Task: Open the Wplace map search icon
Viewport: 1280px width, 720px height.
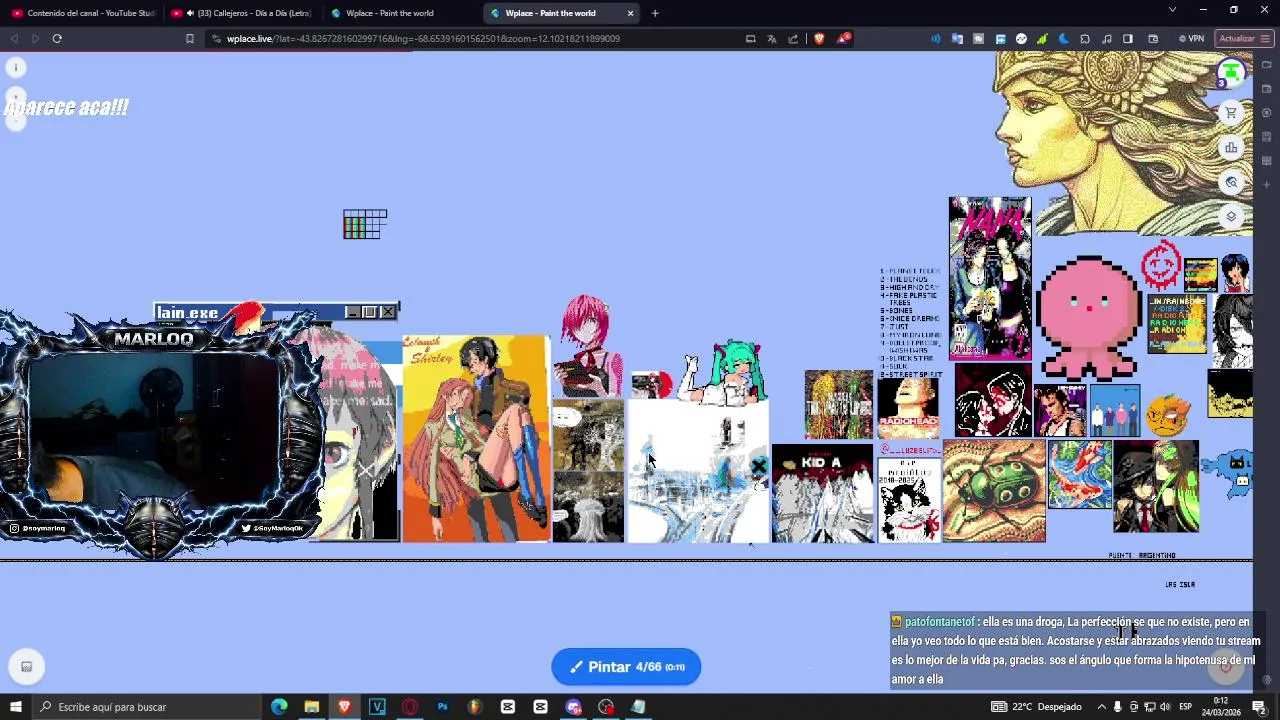Action: click(1231, 183)
